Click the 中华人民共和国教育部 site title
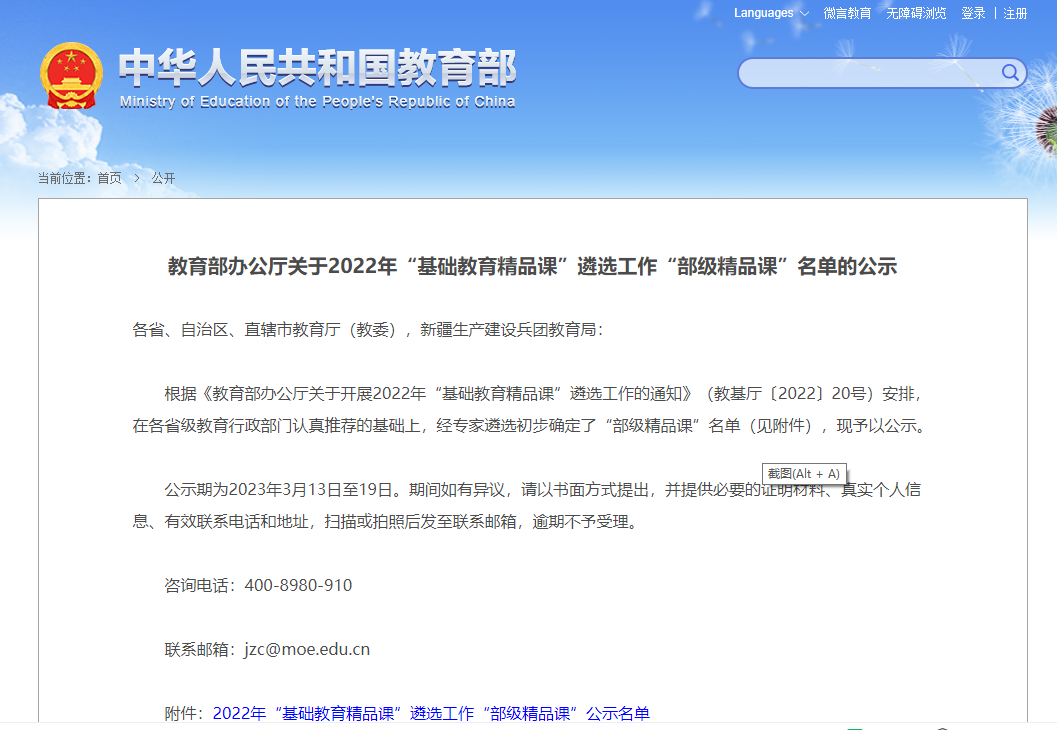The width and height of the screenshot is (1057, 730). tap(318, 67)
